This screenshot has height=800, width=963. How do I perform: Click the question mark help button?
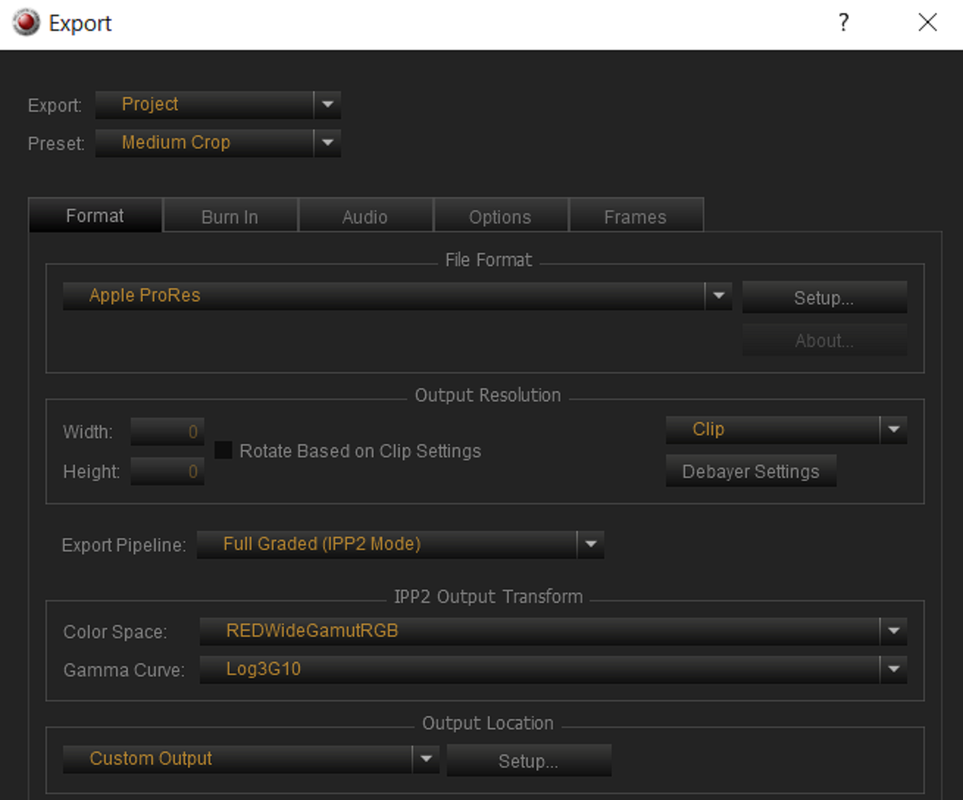[844, 23]
